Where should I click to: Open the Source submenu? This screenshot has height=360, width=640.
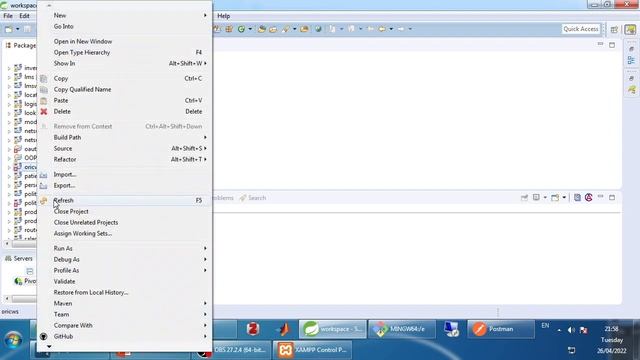click(124, 149)
